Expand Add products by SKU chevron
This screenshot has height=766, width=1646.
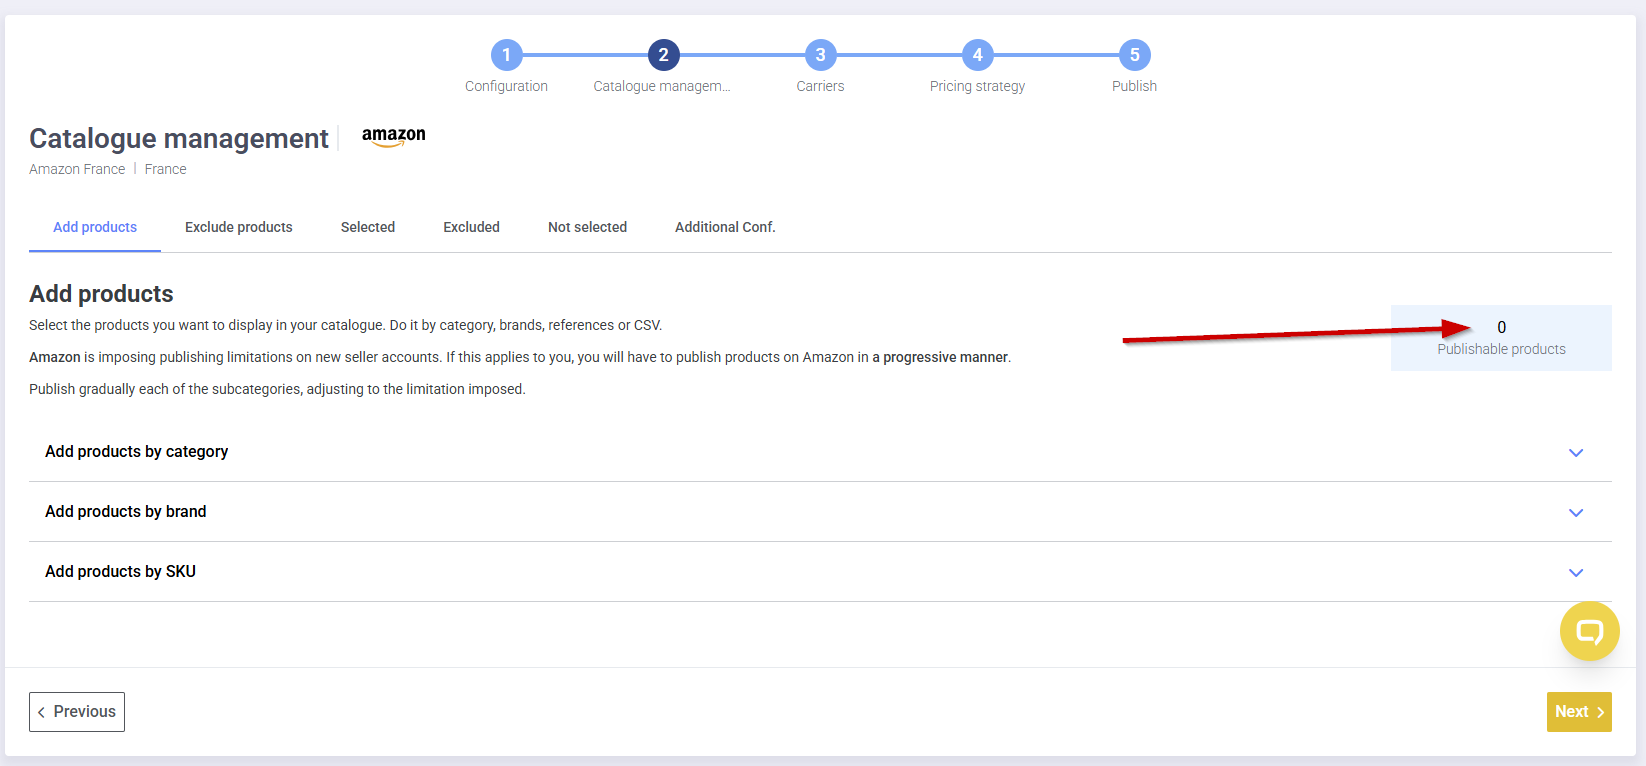pos(1576,573)
